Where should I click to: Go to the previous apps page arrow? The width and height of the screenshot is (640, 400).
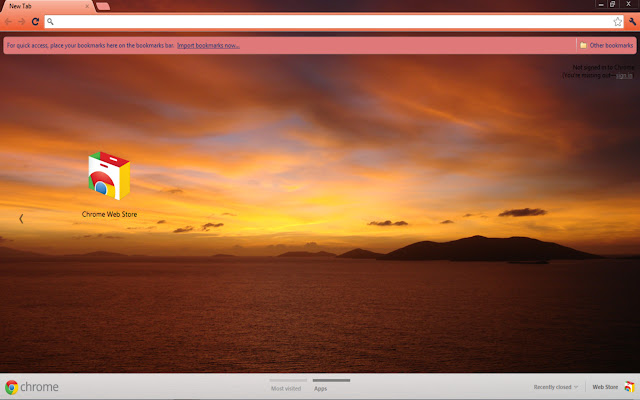(x=21, y=218)
